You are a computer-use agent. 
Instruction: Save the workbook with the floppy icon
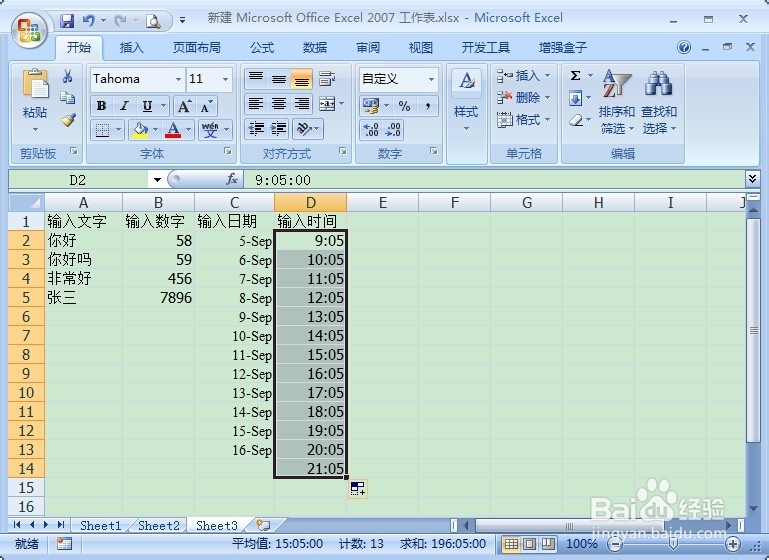click(67, 21)
